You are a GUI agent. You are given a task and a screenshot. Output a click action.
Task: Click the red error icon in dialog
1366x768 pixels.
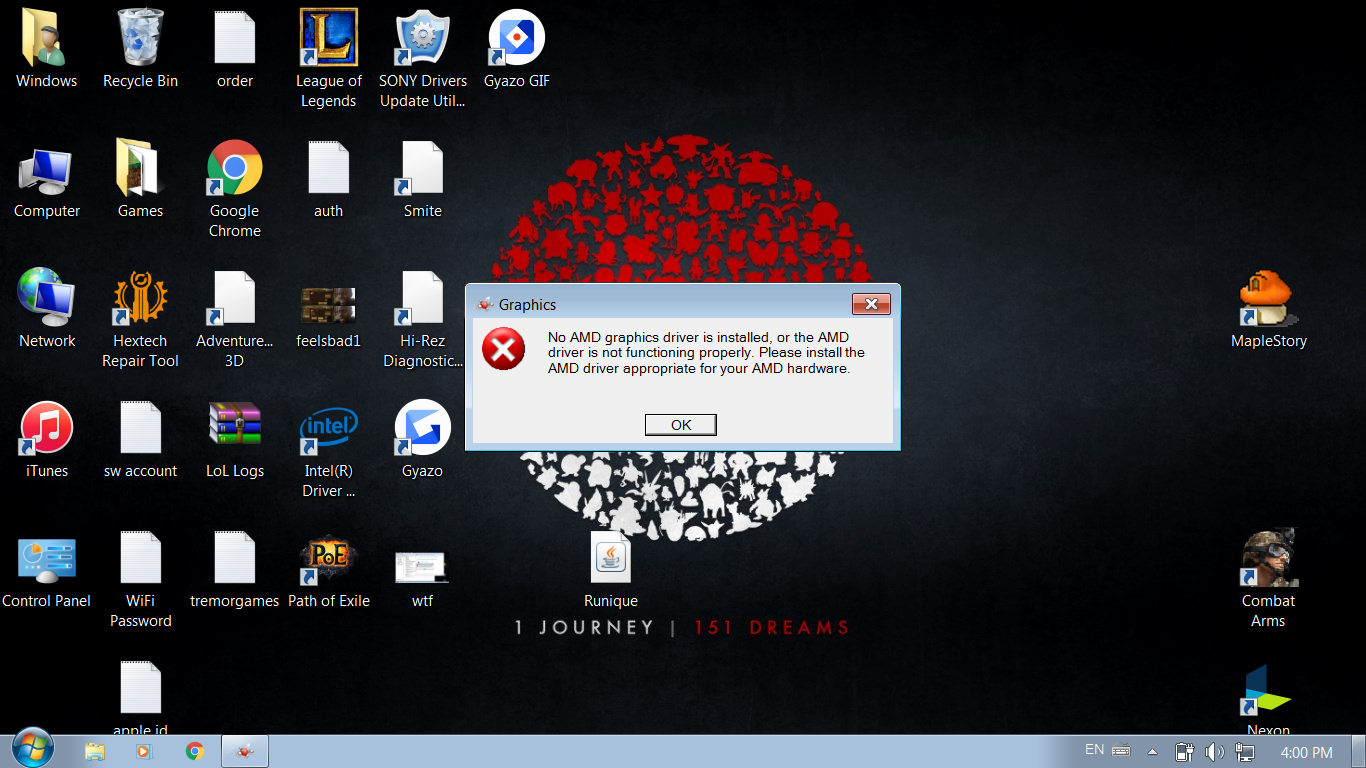coord(503,348)
